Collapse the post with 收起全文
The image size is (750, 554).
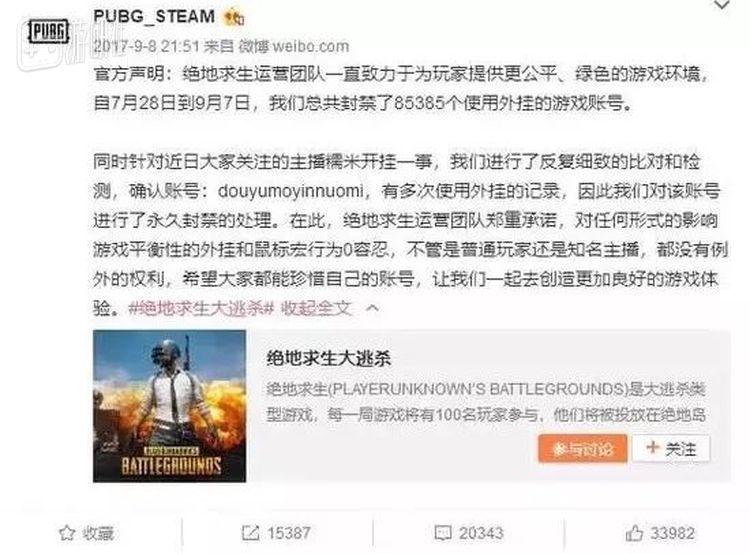click(x=316, y=309)
